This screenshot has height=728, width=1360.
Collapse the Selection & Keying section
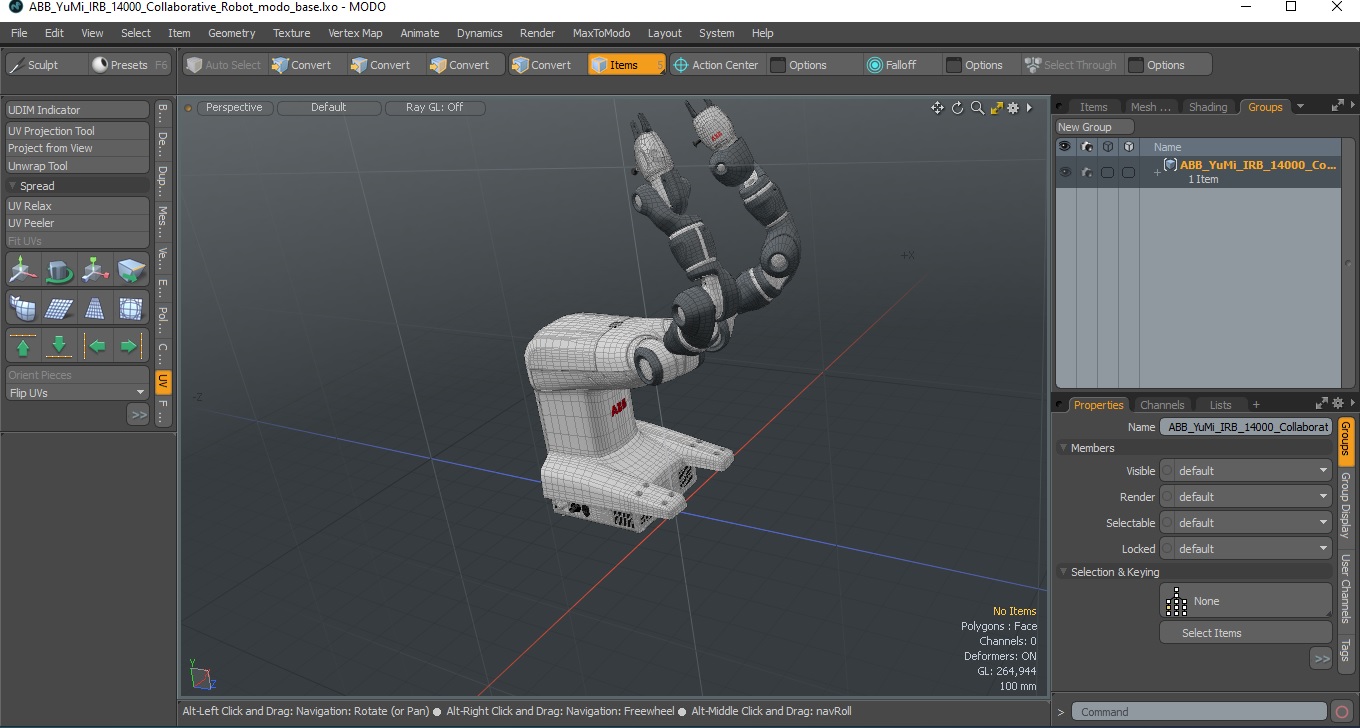(x=1064, y=572)
